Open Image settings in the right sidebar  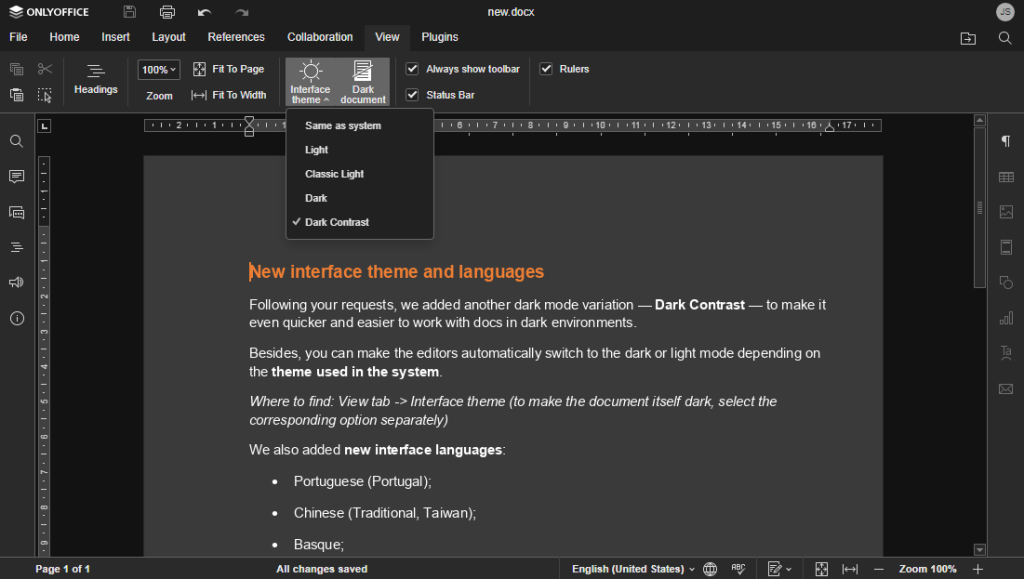click(x=1006, y=211)
